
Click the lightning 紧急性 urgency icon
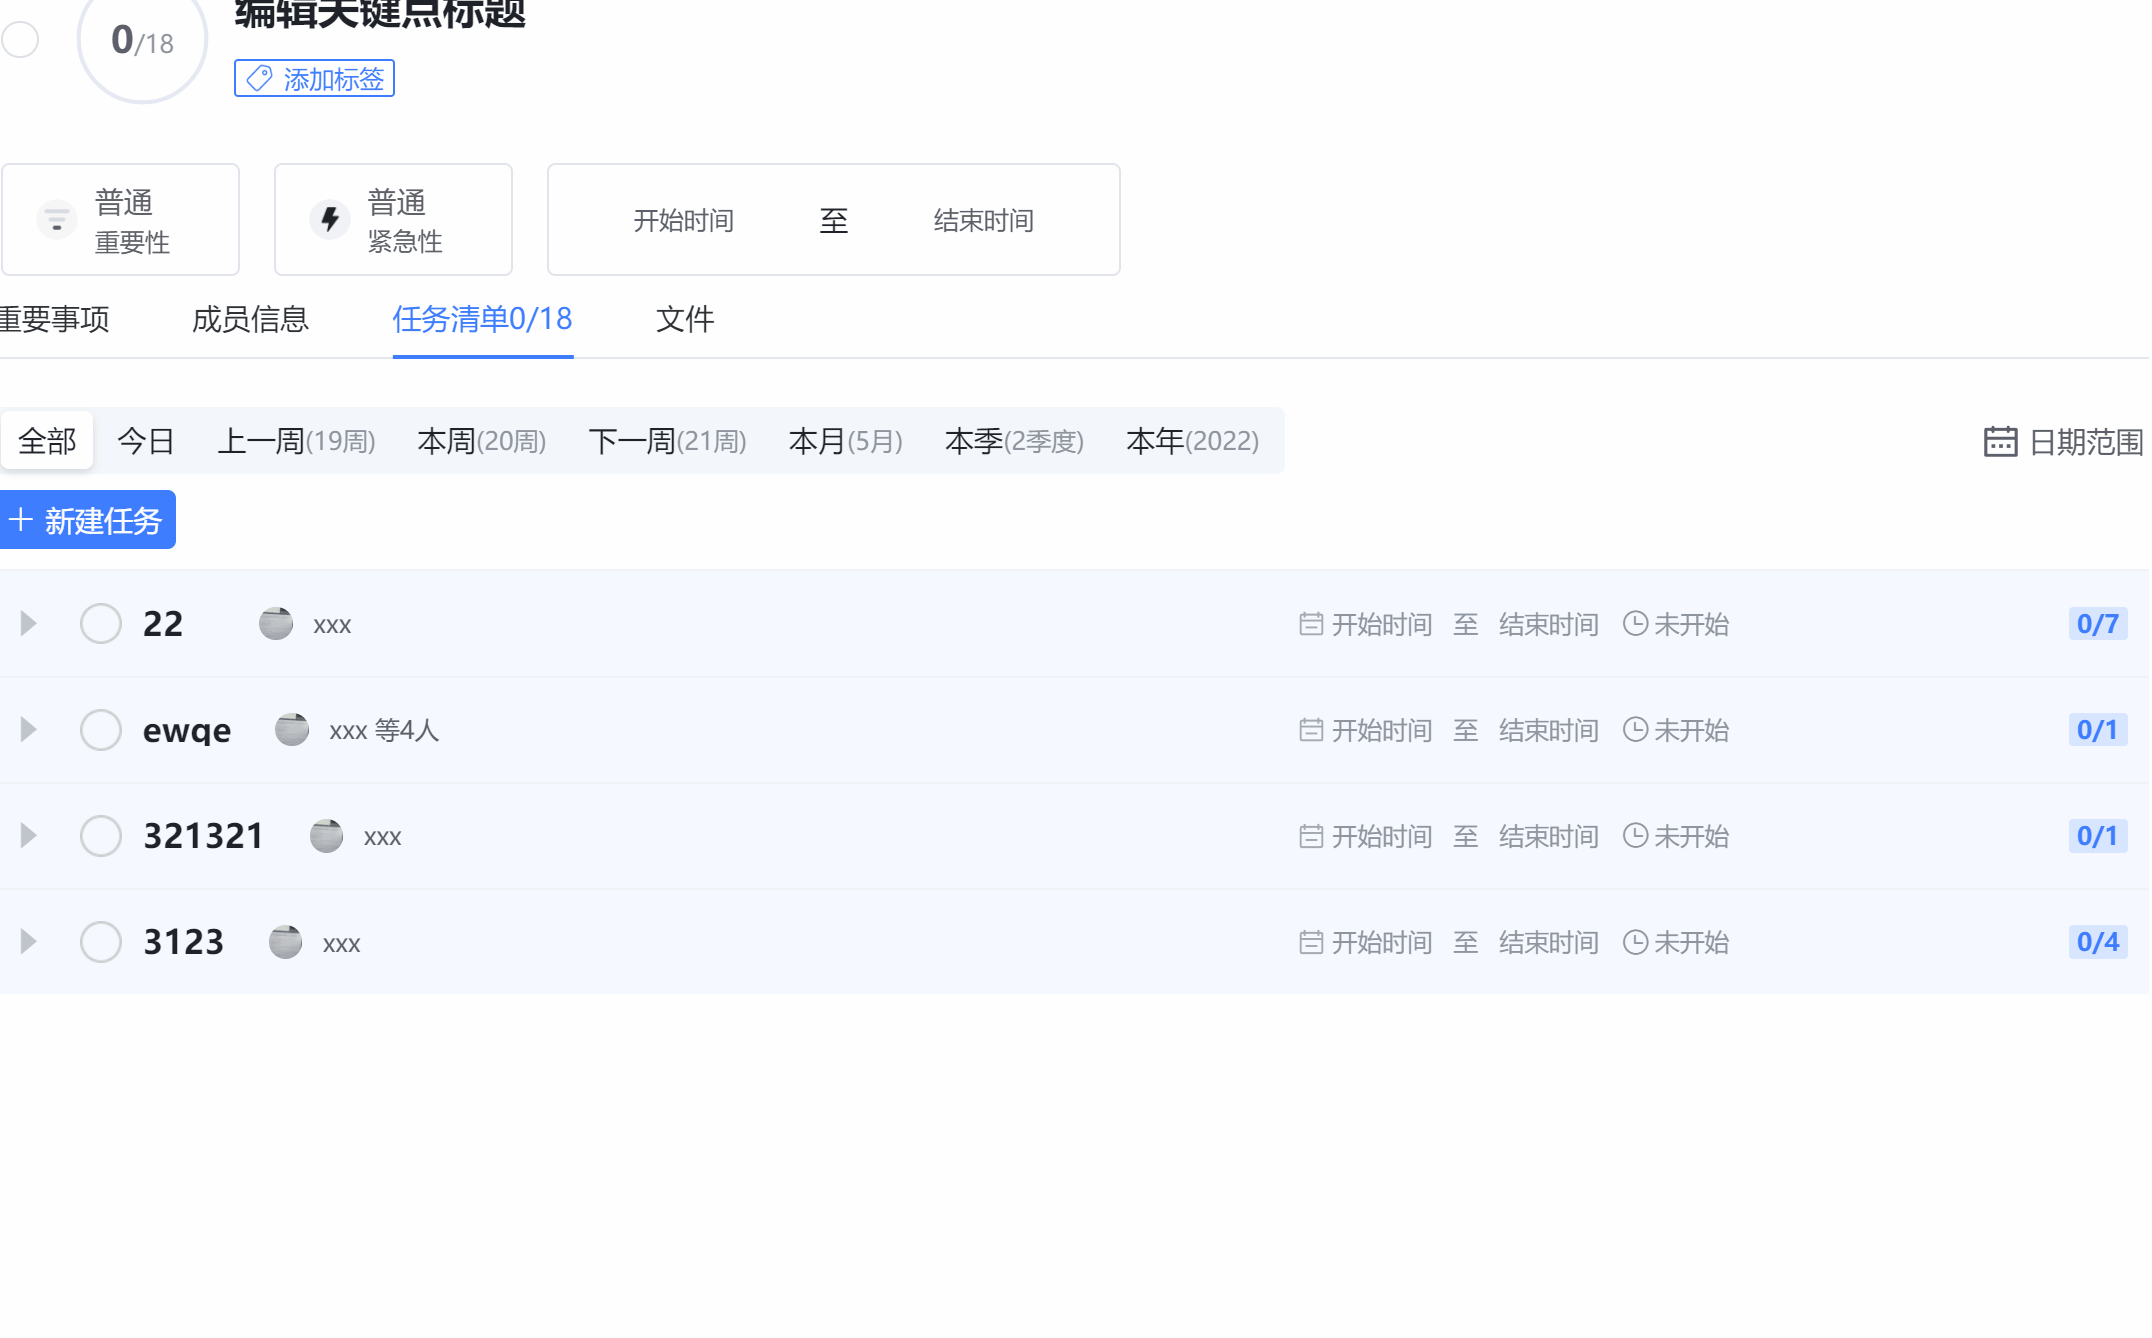[329, 219]
